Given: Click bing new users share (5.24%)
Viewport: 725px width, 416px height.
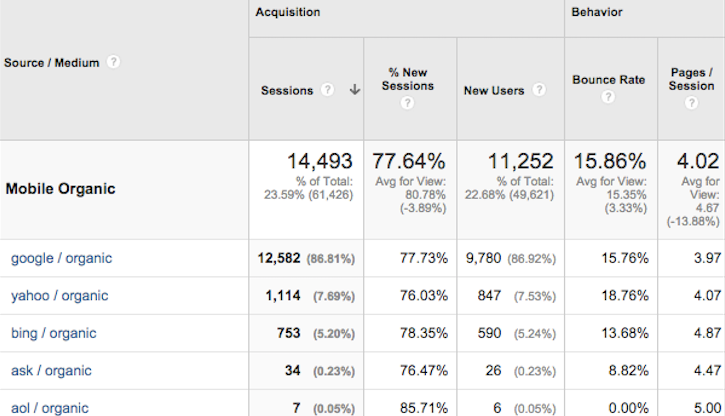Looking at the screenshot, I should point(535,334).
